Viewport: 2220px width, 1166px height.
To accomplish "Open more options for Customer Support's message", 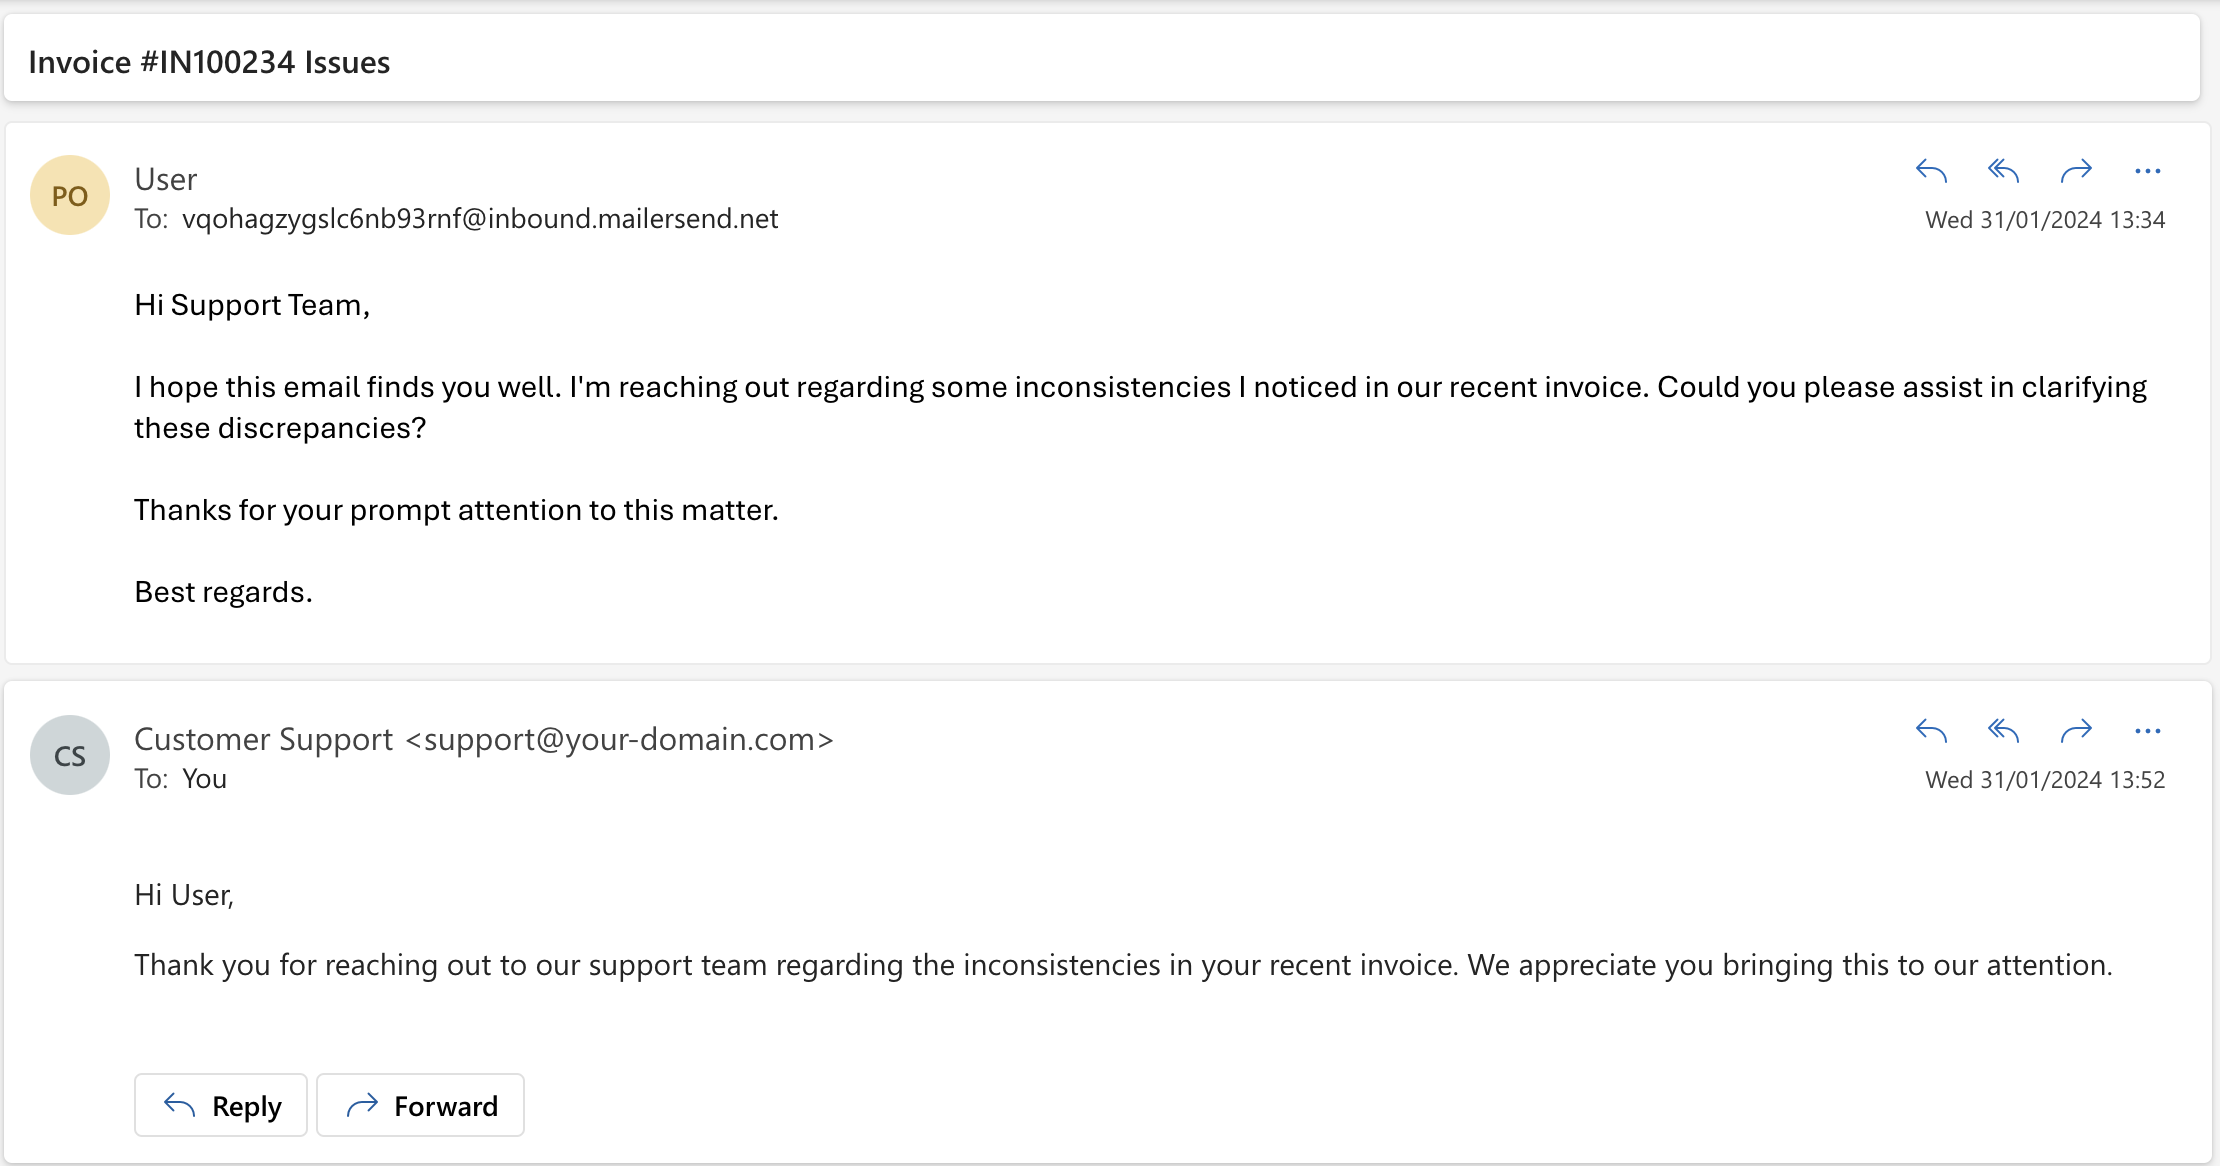I will 2148,731.
